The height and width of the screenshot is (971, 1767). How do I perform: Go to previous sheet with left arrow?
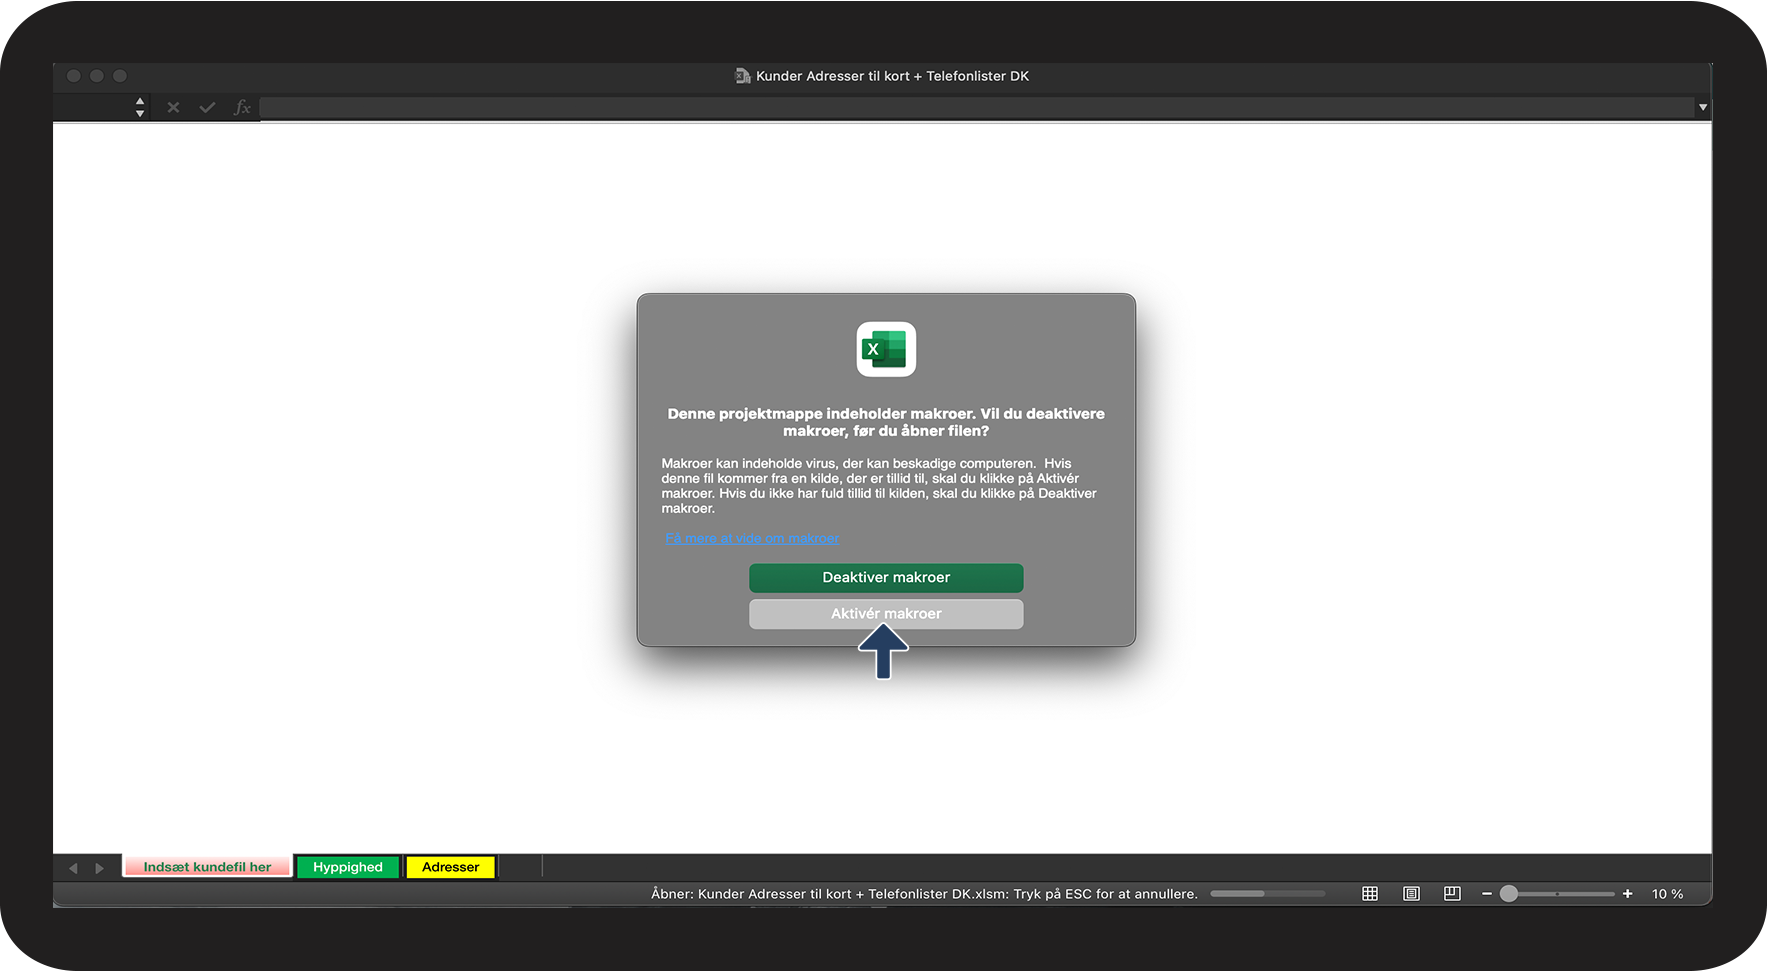(73, 868)
